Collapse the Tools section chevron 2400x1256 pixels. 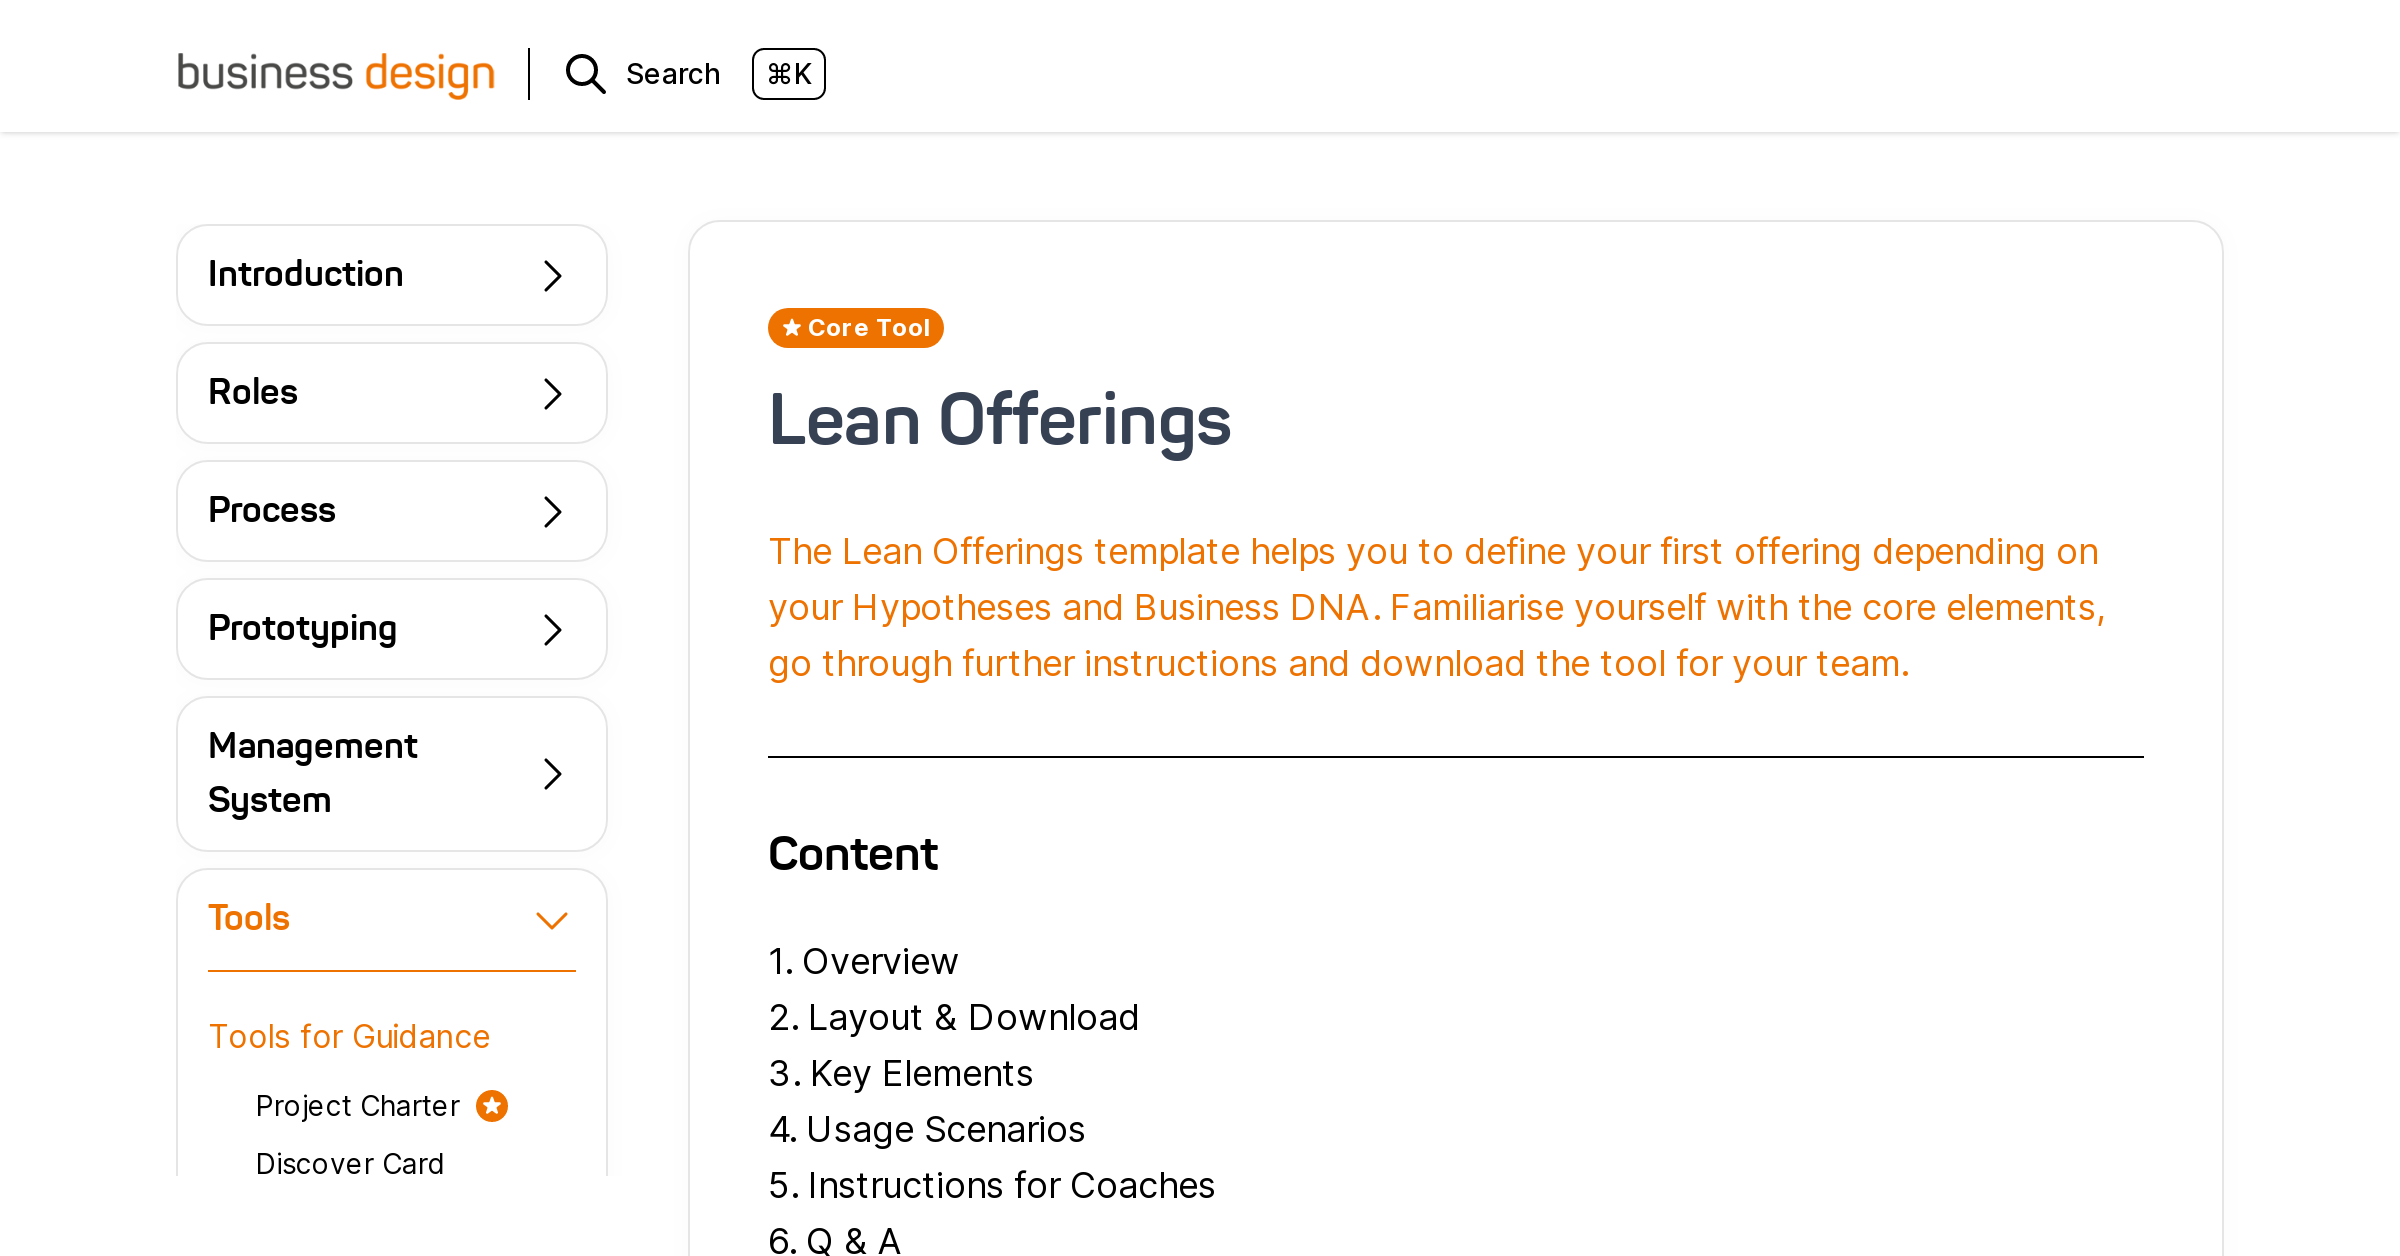click(x=552, y=919)
